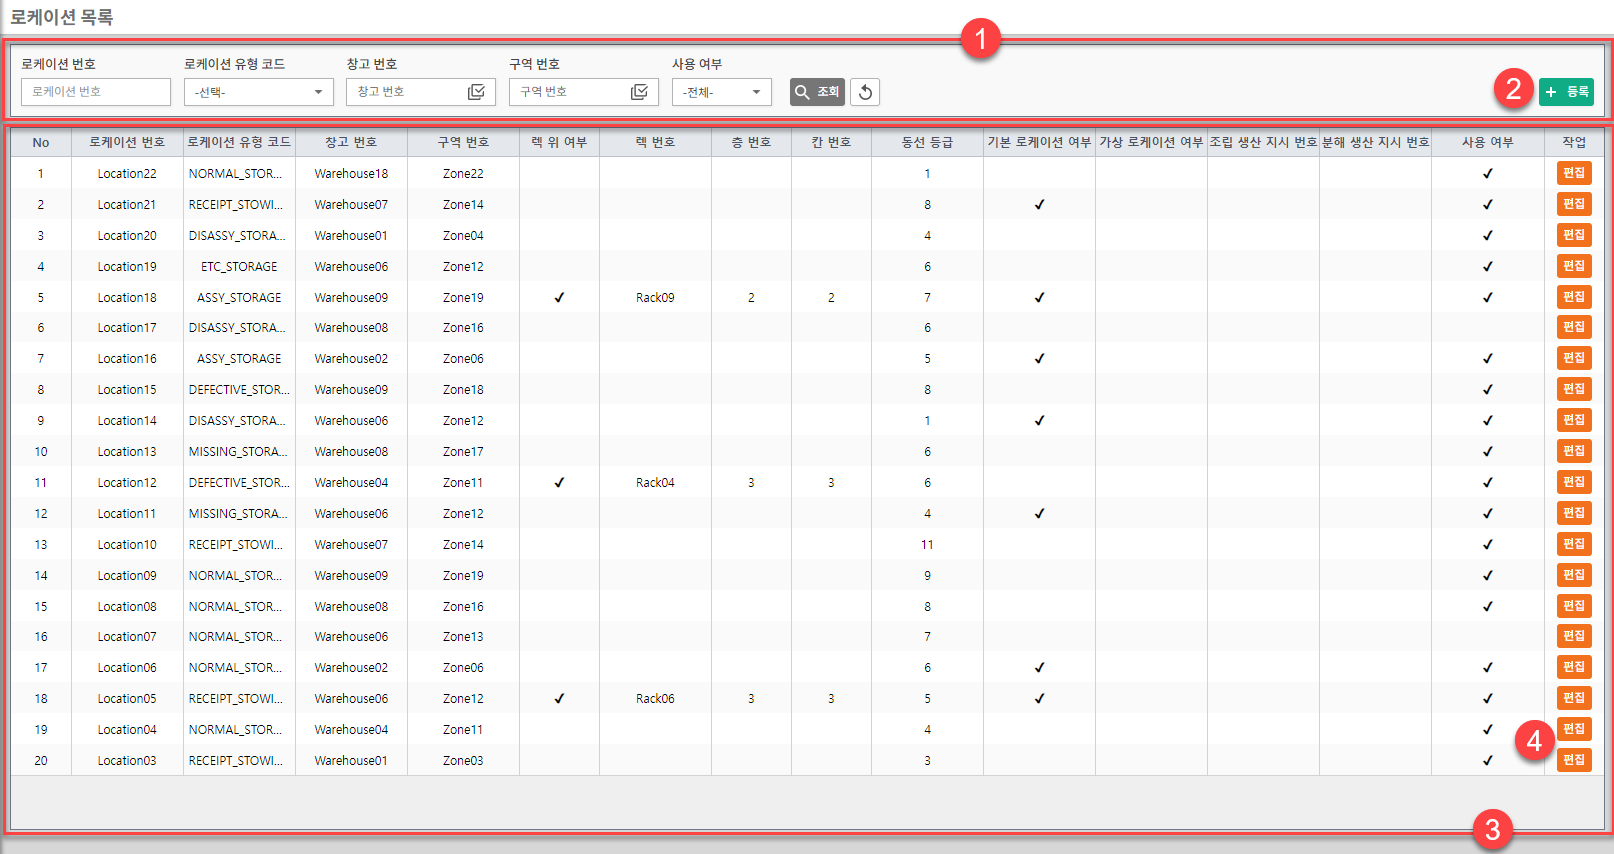This screenshot has height=854, width=1614.
Task: Click the 창고 번호 text field
Action: [408, 92]
